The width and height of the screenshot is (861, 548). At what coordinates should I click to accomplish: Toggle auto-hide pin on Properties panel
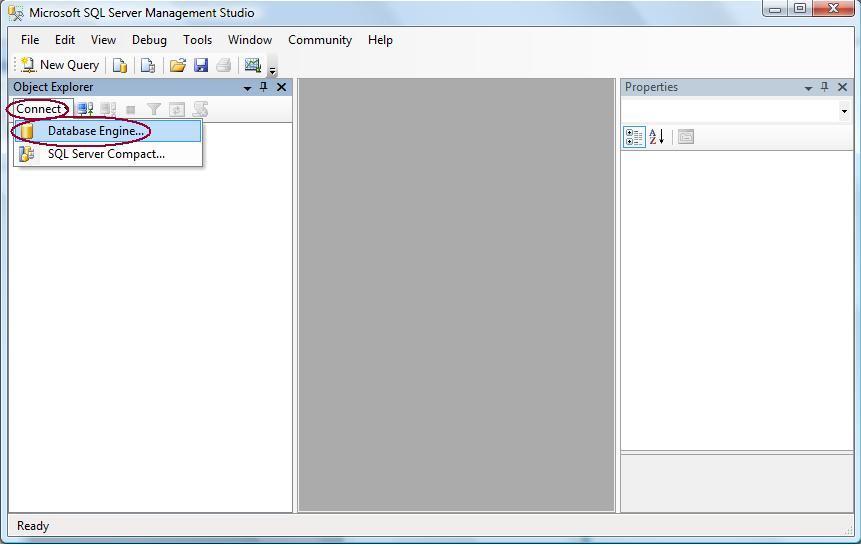825,87
